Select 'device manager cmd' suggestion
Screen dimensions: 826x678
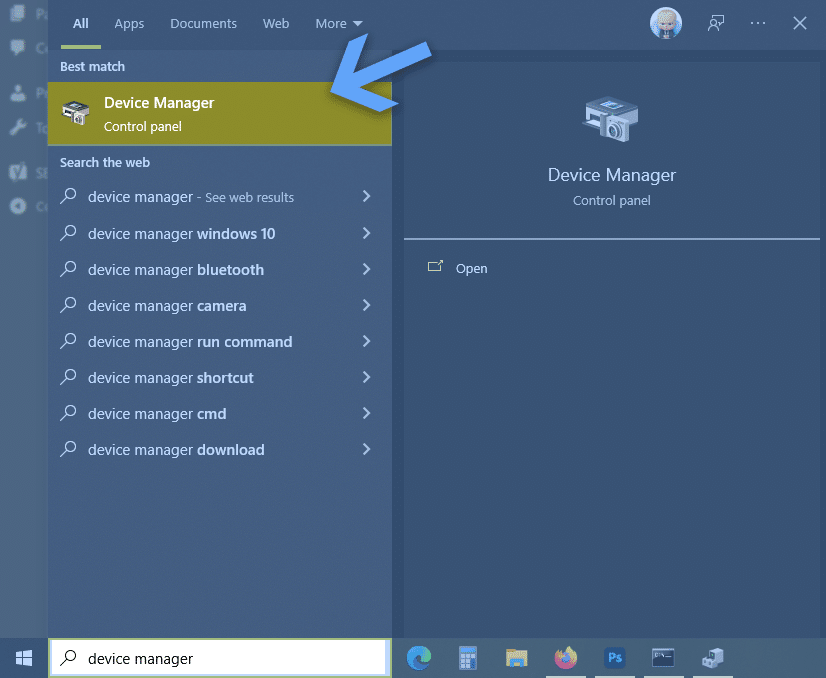220,414
